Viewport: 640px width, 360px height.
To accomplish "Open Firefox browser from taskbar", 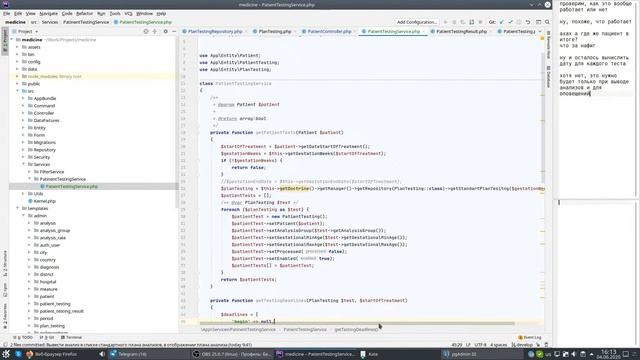I will [x=51, y=354].
